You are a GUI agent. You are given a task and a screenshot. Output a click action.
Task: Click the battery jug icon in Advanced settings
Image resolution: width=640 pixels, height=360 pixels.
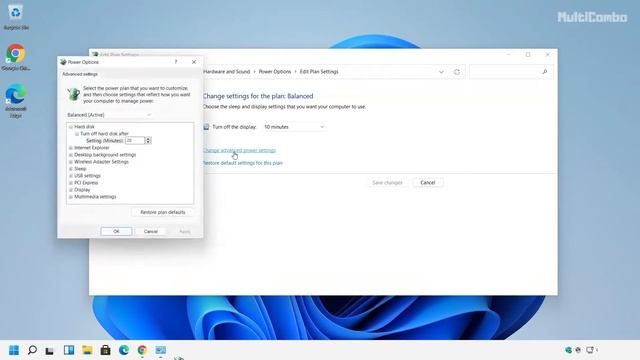73,94
